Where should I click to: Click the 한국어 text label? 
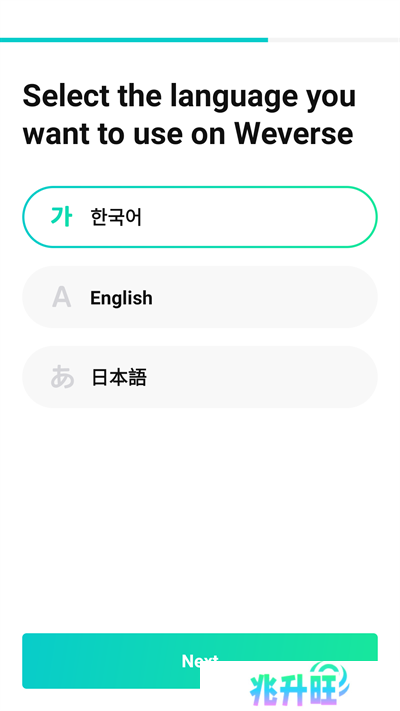click(x=116, y=217)
